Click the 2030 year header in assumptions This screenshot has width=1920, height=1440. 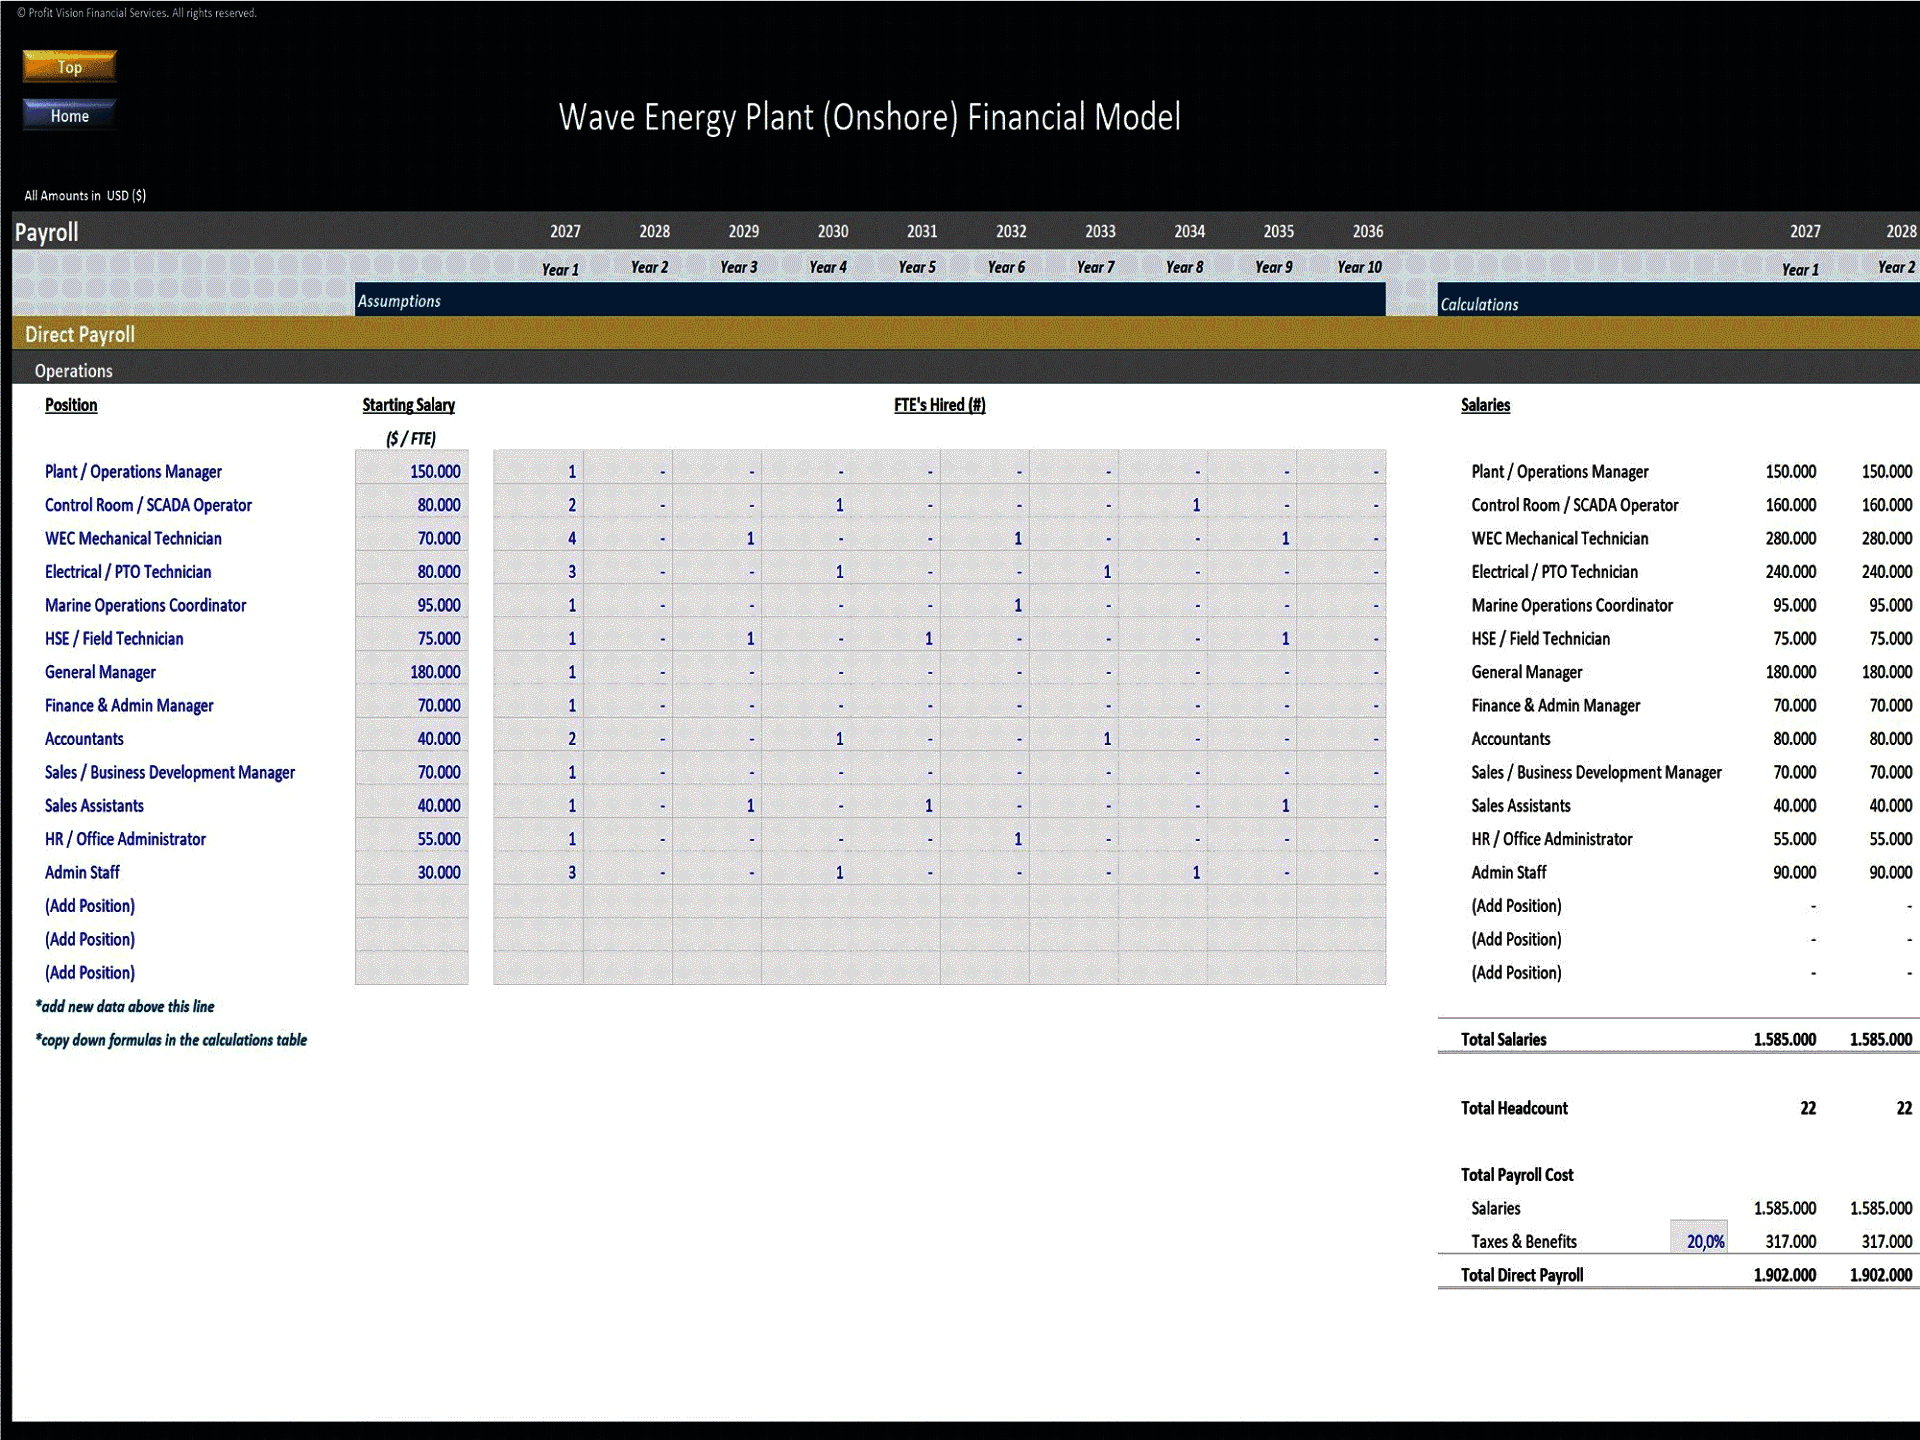832,231
